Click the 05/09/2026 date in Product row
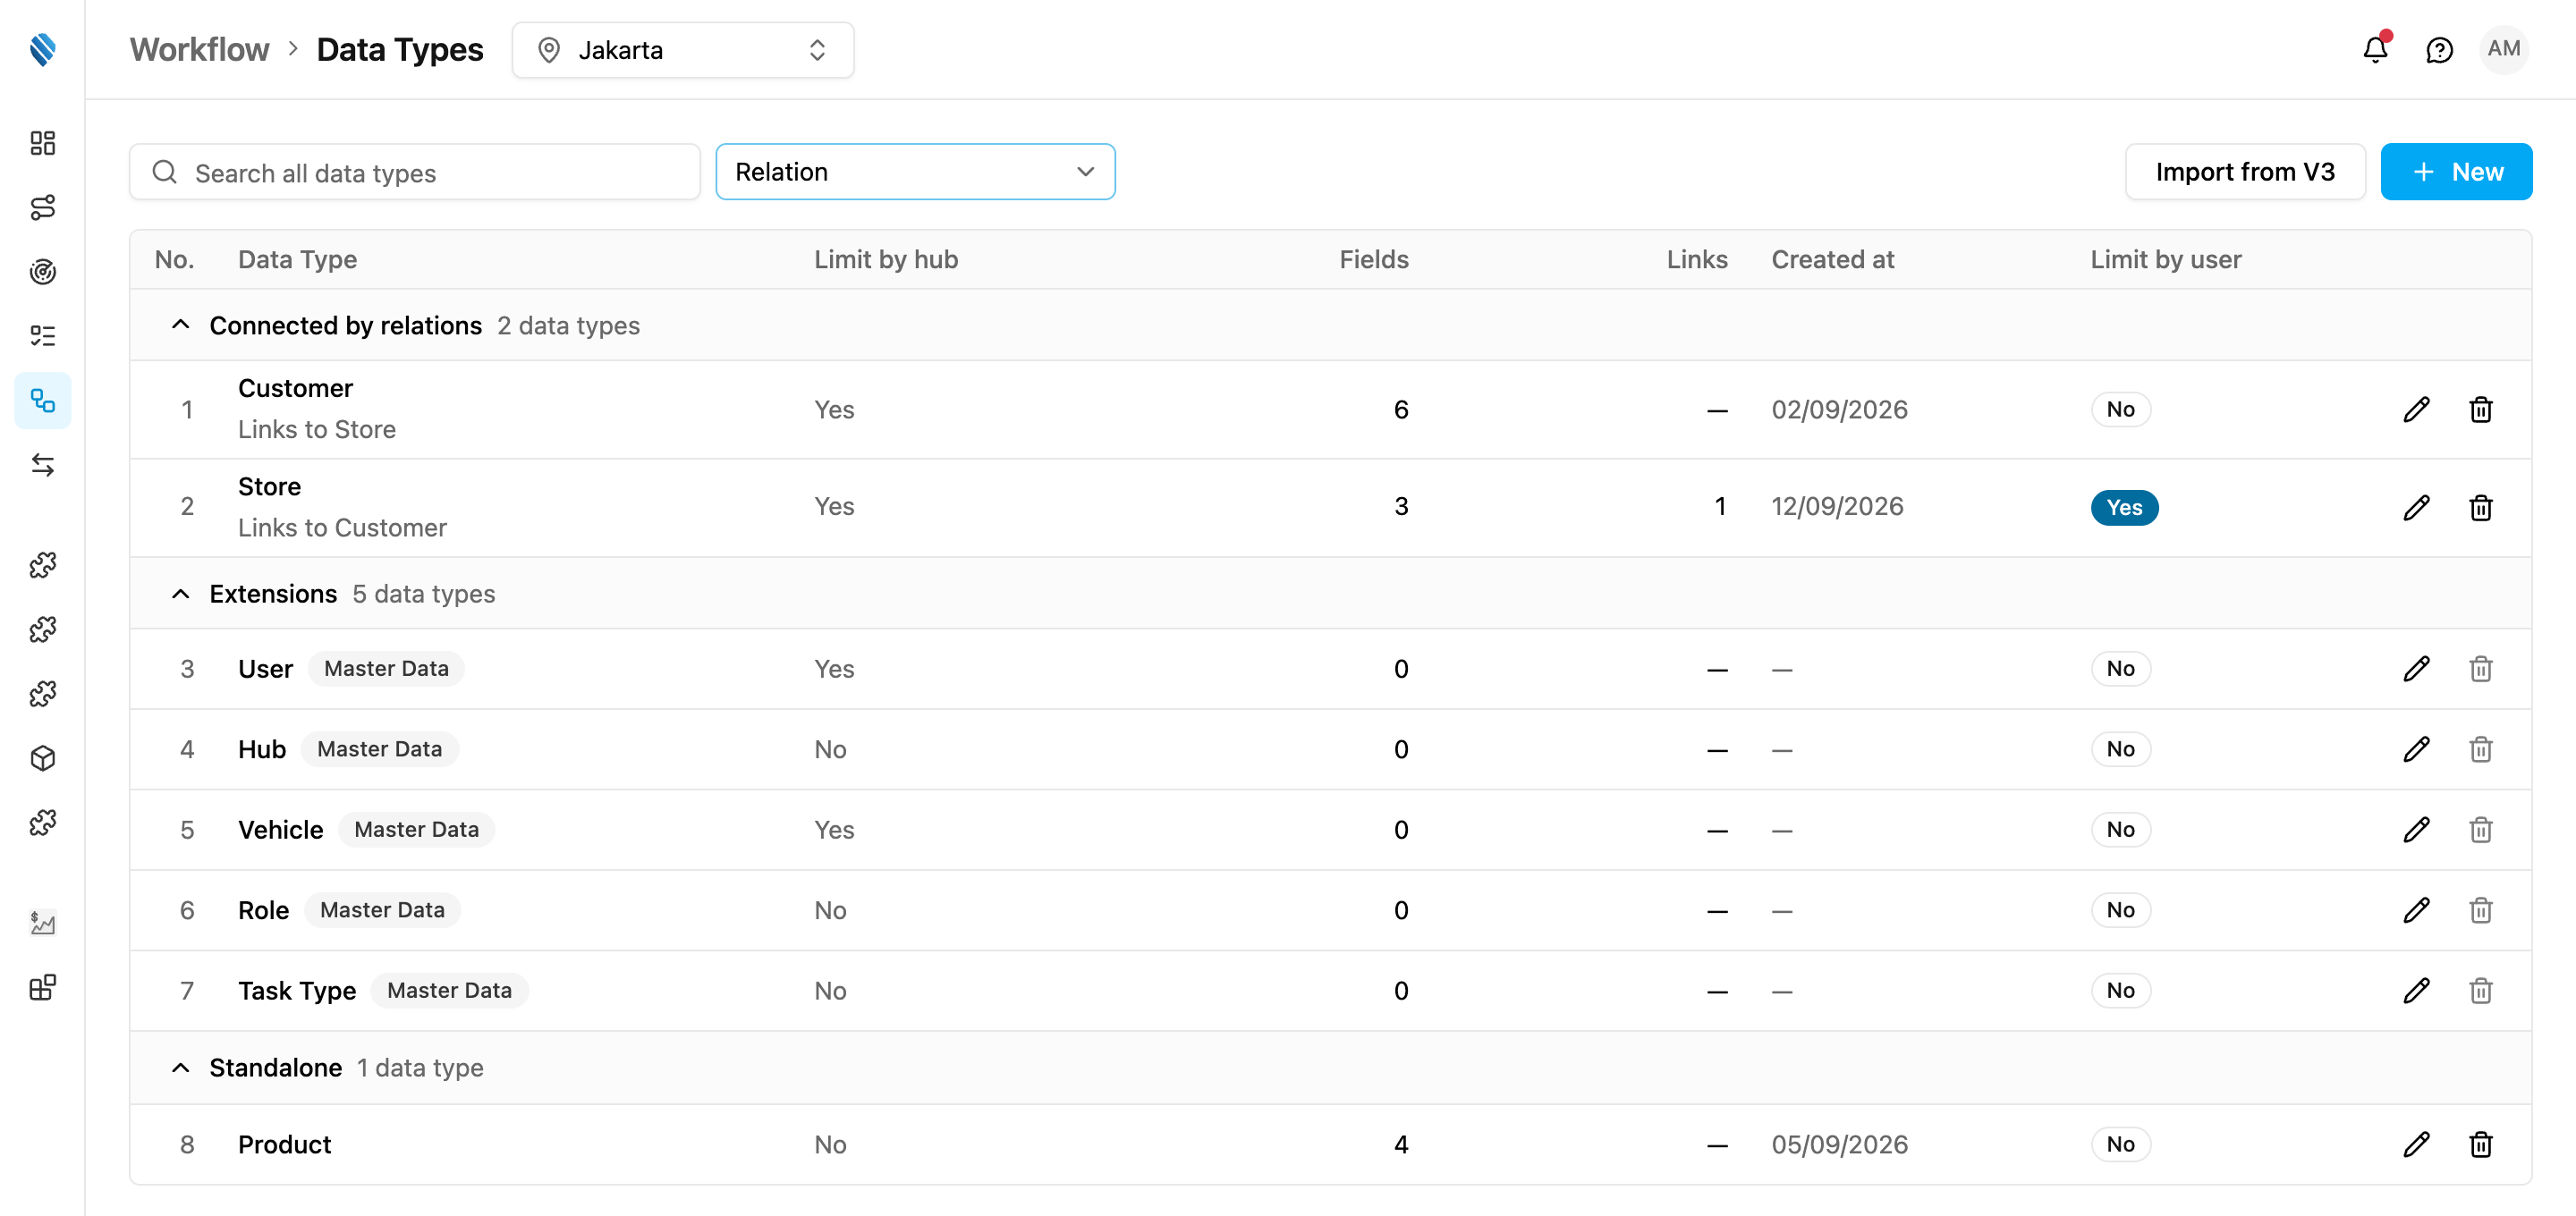The image size is (2576, 1216). tap(1839, 1144)
